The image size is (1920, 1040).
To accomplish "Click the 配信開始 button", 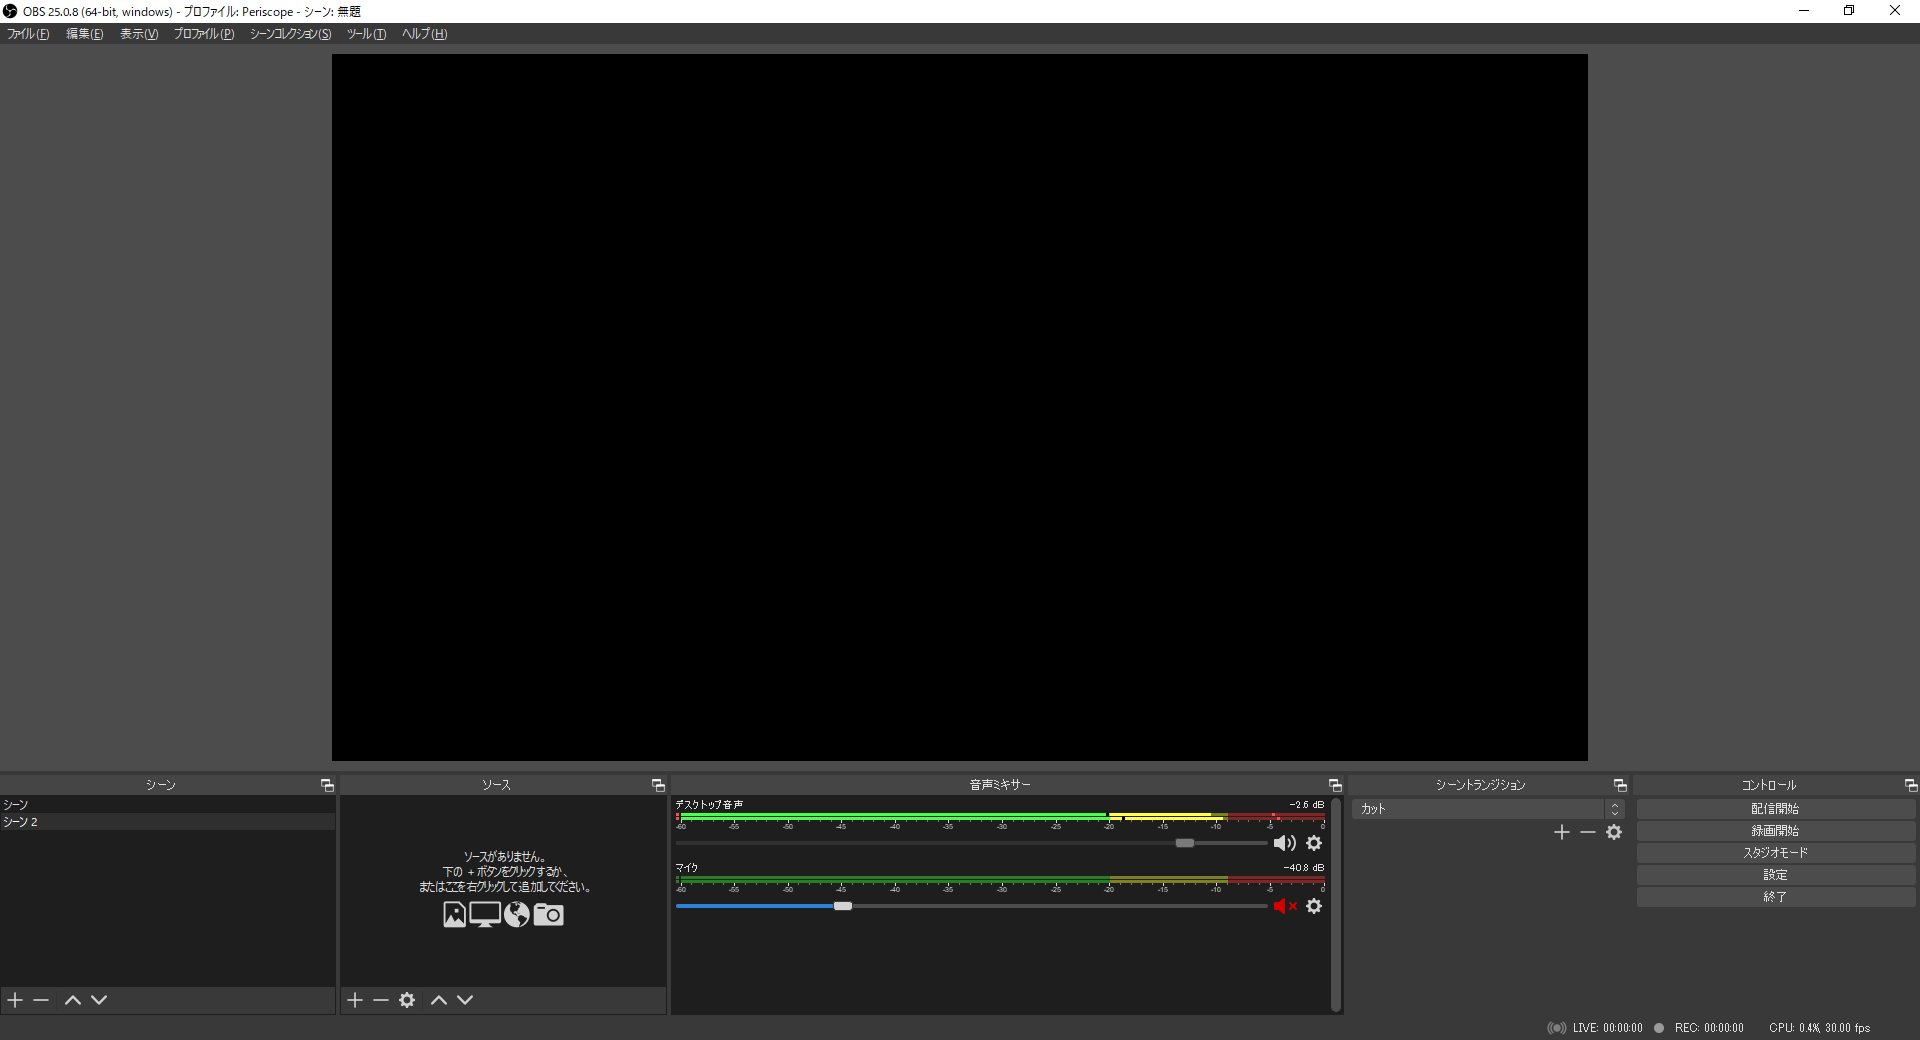I will click(x=1776, y=809).
